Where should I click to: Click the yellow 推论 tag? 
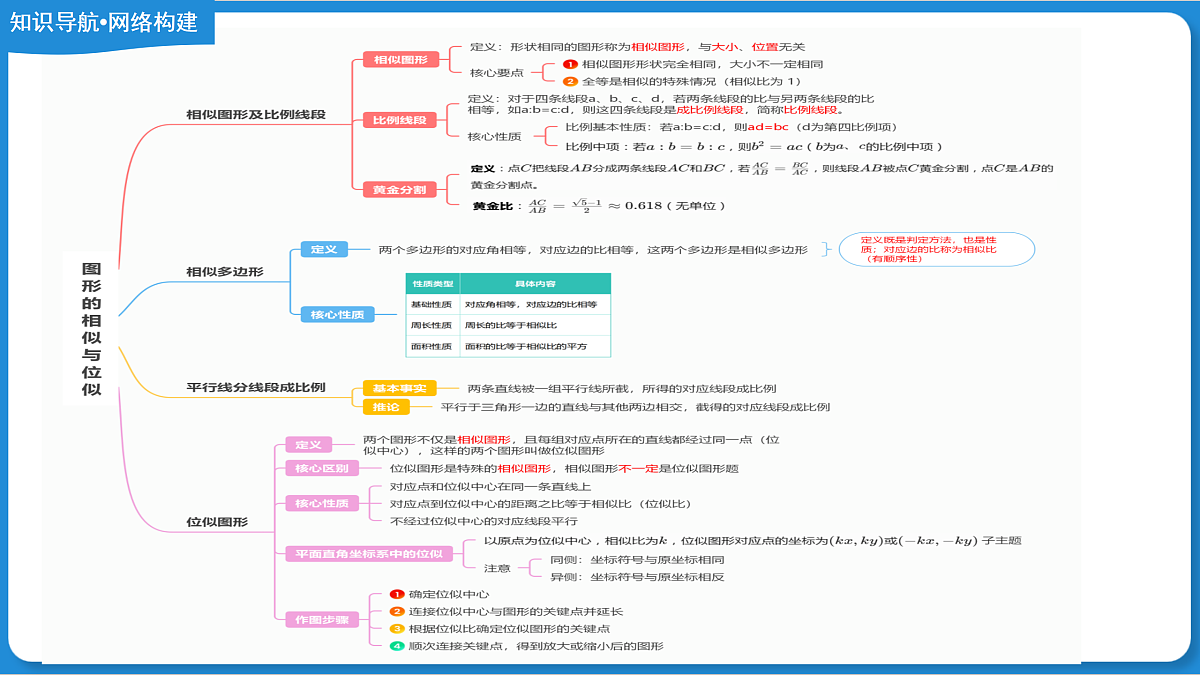tap(386, 407)
